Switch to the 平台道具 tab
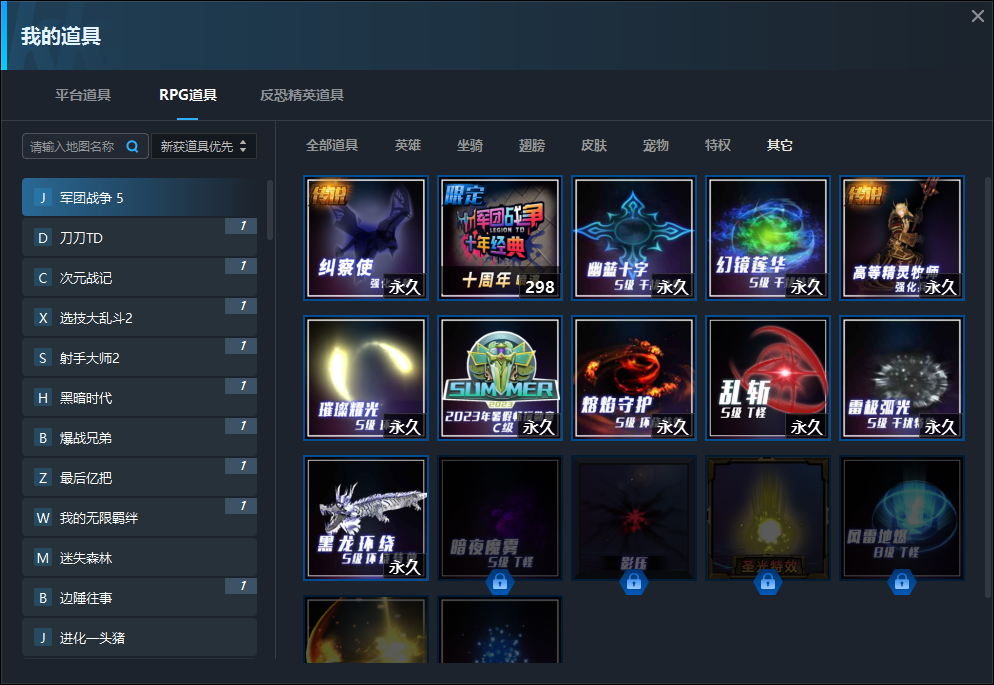994x685 pixels. click(x=83, y=95)
